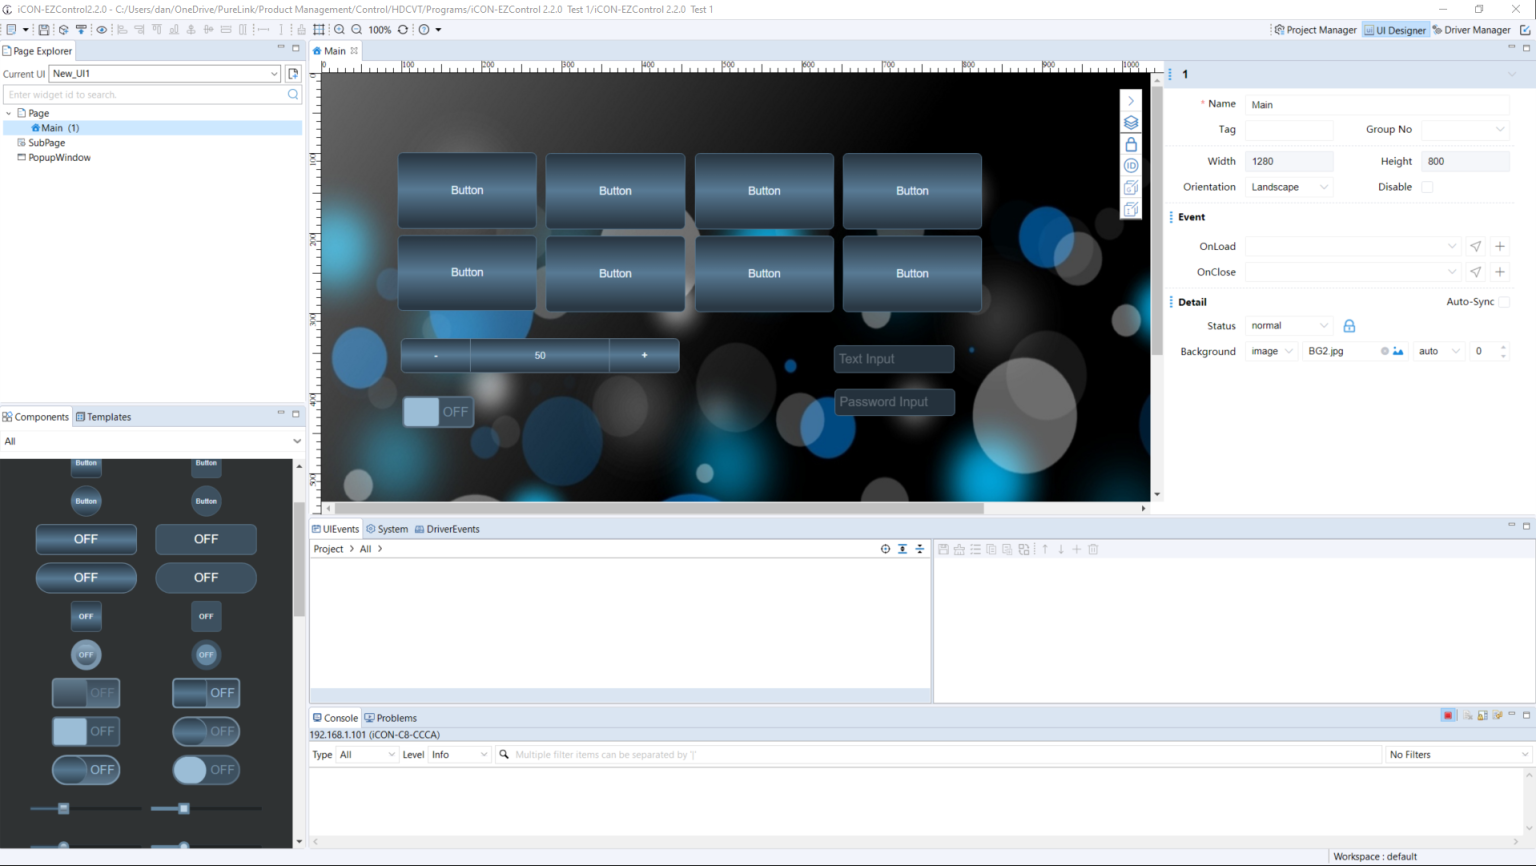Screen dimensions: 1536x866
Task: Click the zoom out magnifier icon
Action: click(357, 30)
